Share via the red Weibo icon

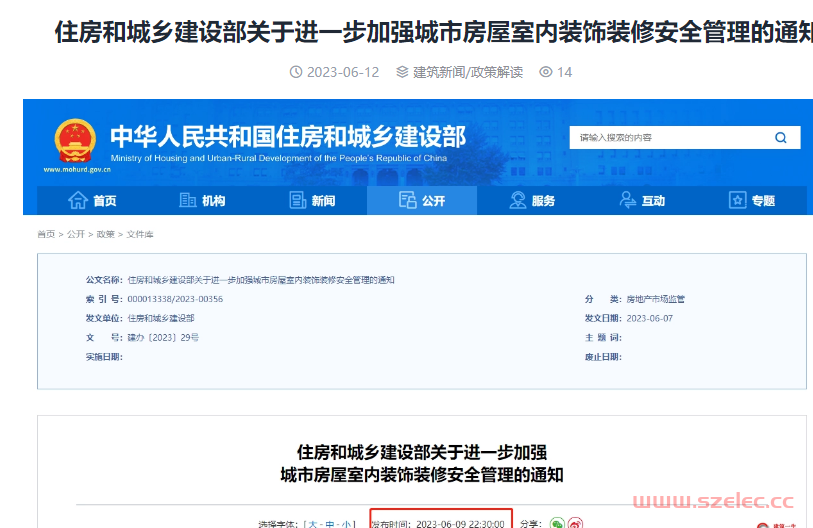point(575,523)
